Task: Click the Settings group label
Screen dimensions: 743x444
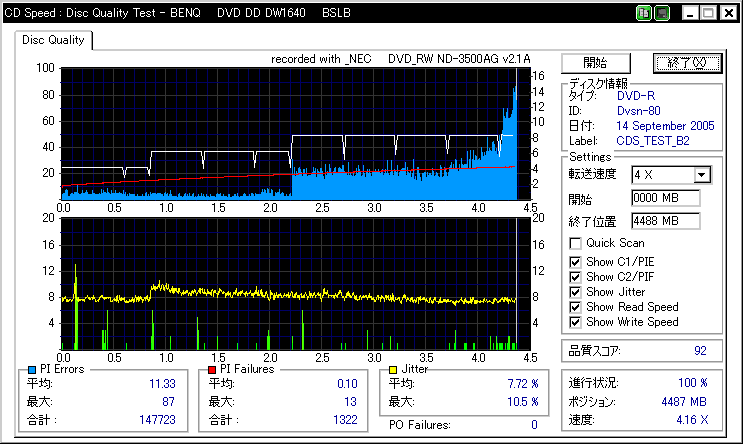Action: point(590,157)
